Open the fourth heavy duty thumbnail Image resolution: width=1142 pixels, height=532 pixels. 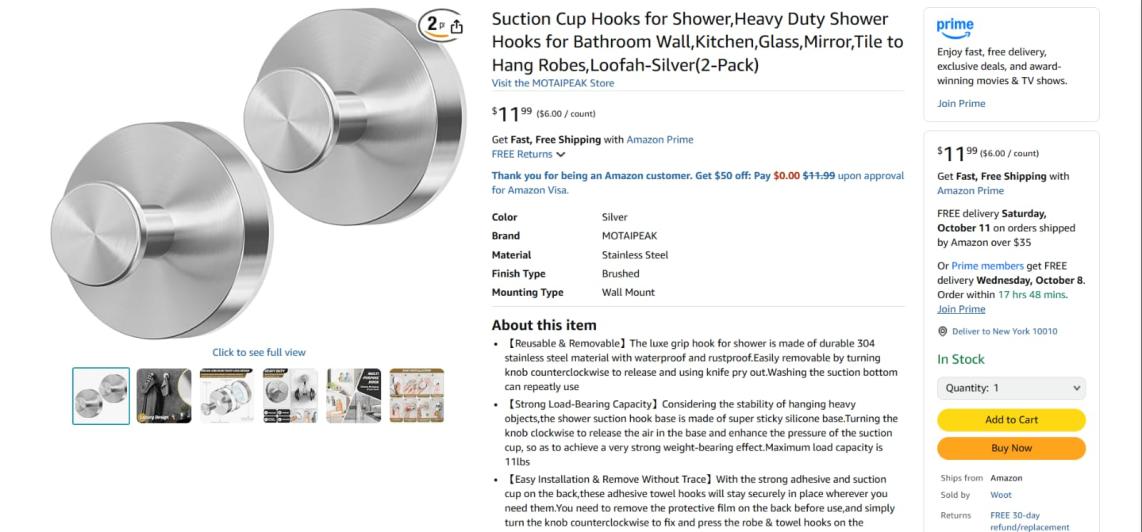coord(290,396)
